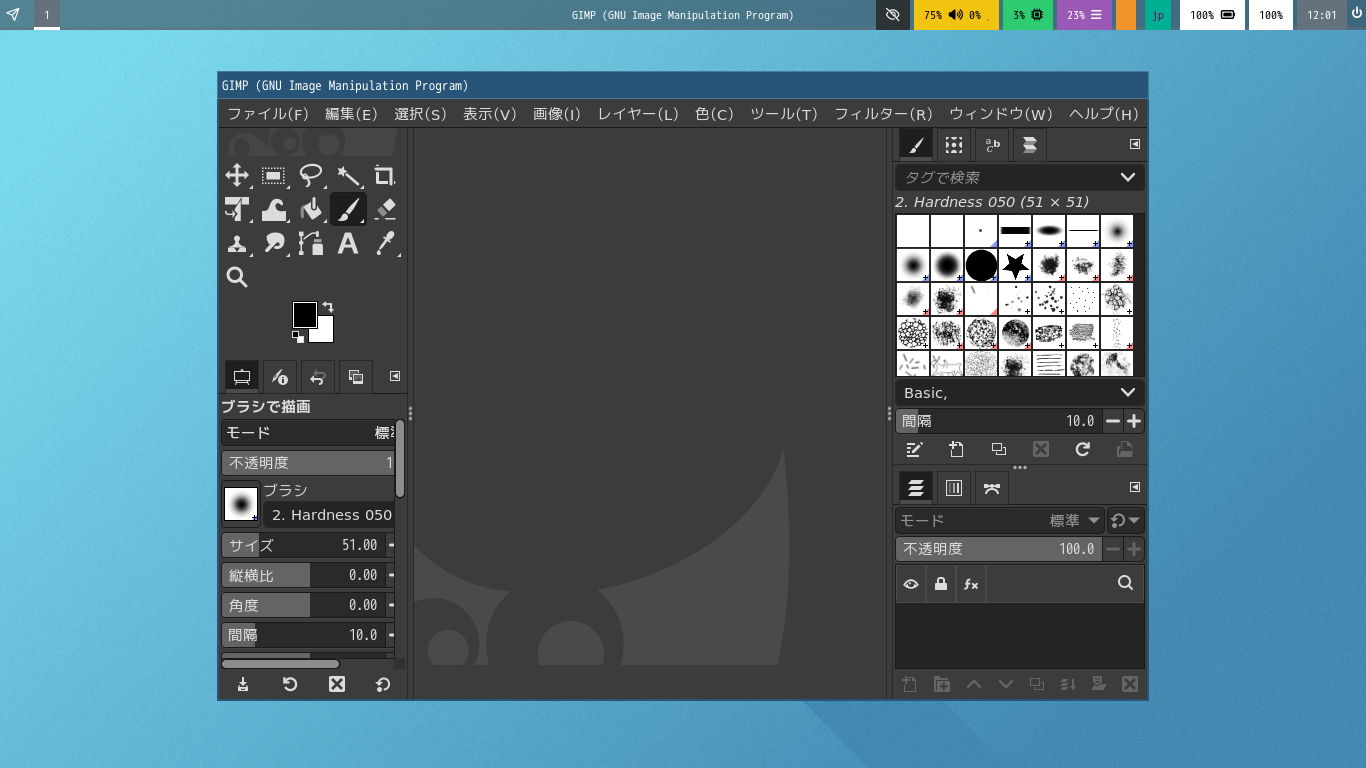Pick the star-shaped brush thumbnail
The height and width of the screenshot is (768, 1366).
[x=1015, y=265]
